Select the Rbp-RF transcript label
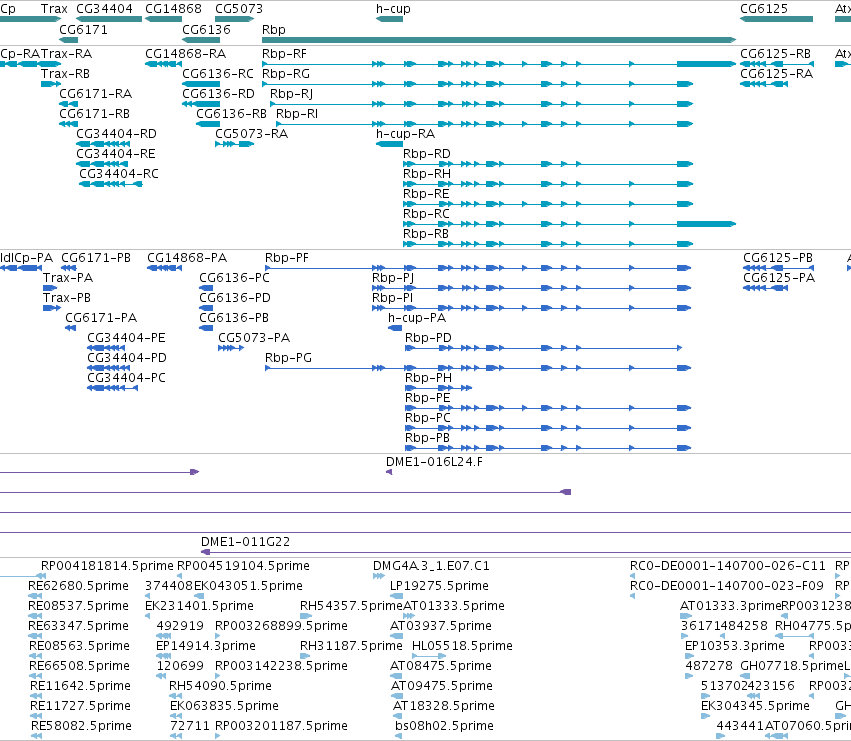This screenshot has height=741, width=851. [x=284, y=54]
